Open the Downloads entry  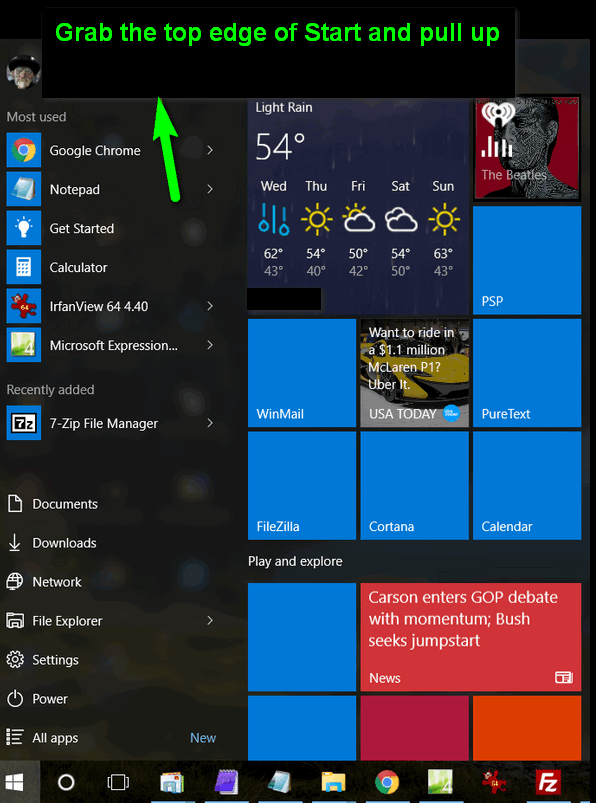tap(65, 543)
